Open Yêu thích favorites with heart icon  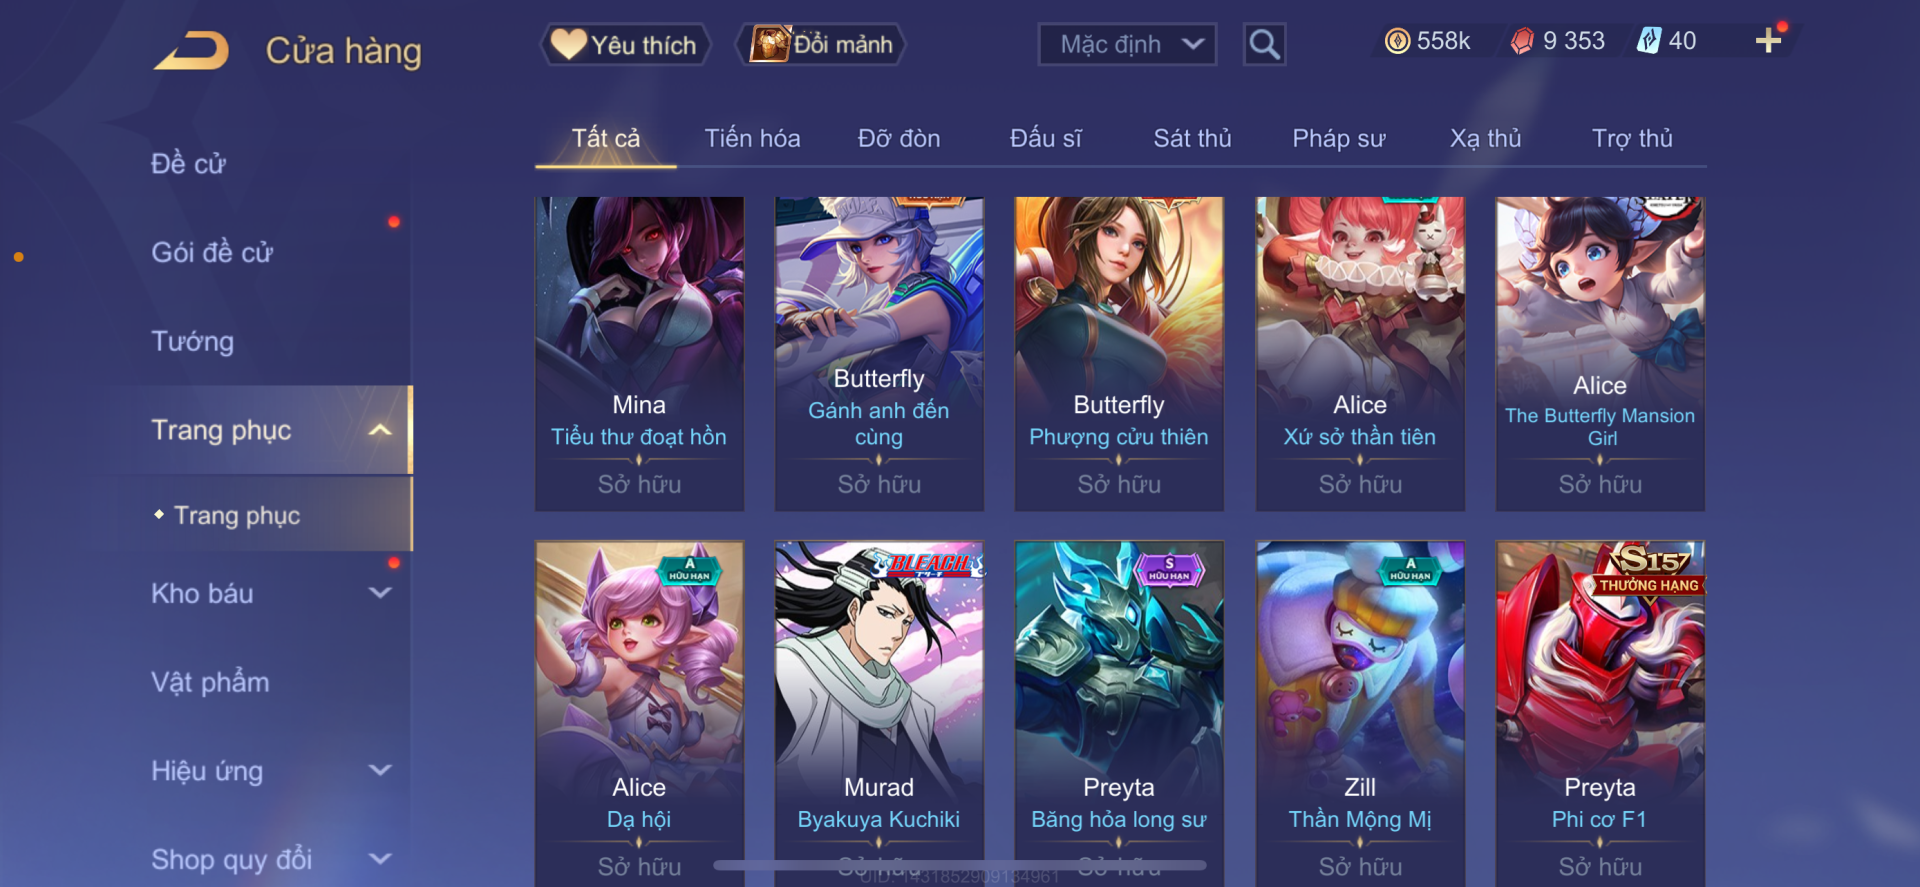tap(626, 45)
